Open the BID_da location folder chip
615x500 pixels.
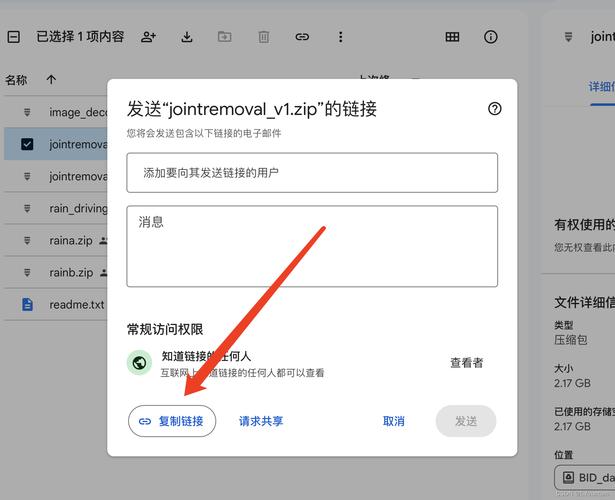pos(585,478)
